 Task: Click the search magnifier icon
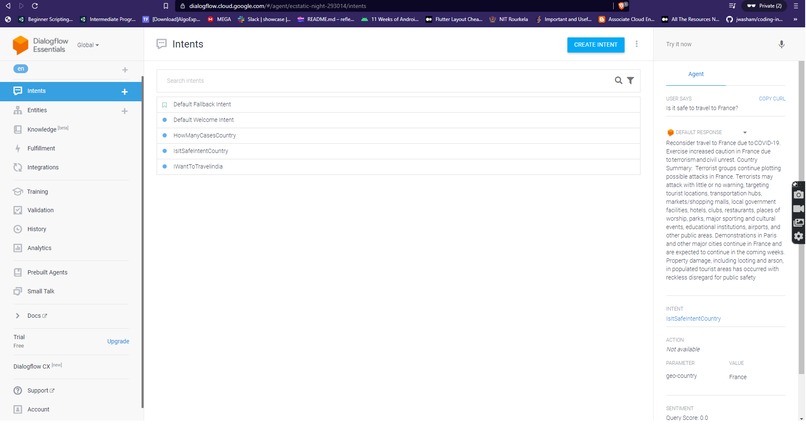click(x=618, y=81)
